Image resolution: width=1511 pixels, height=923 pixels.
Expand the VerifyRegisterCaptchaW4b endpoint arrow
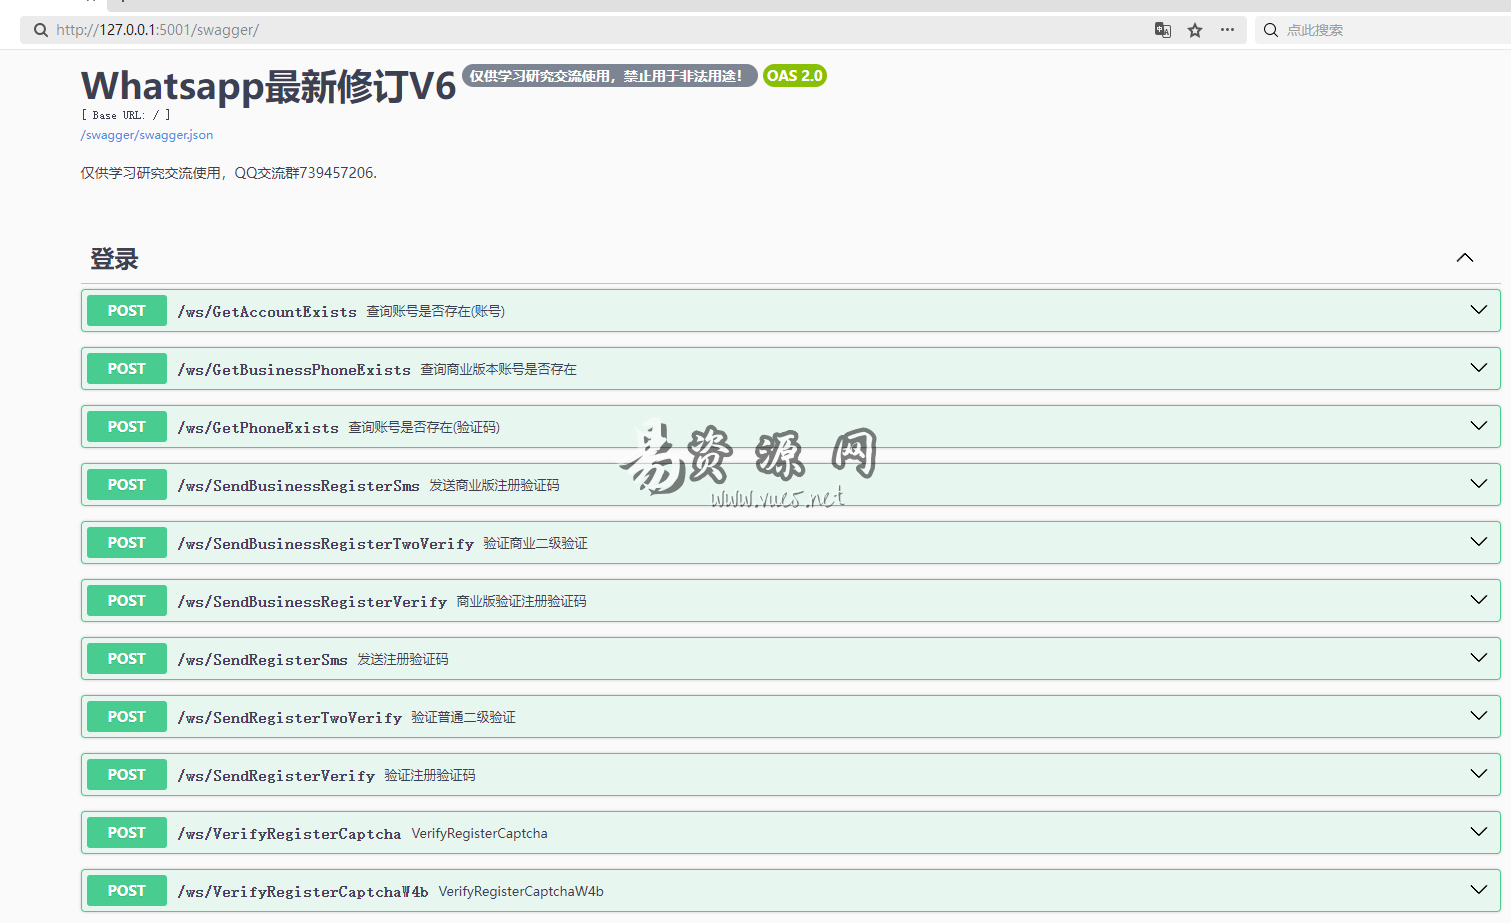(x=1479, y=890)
